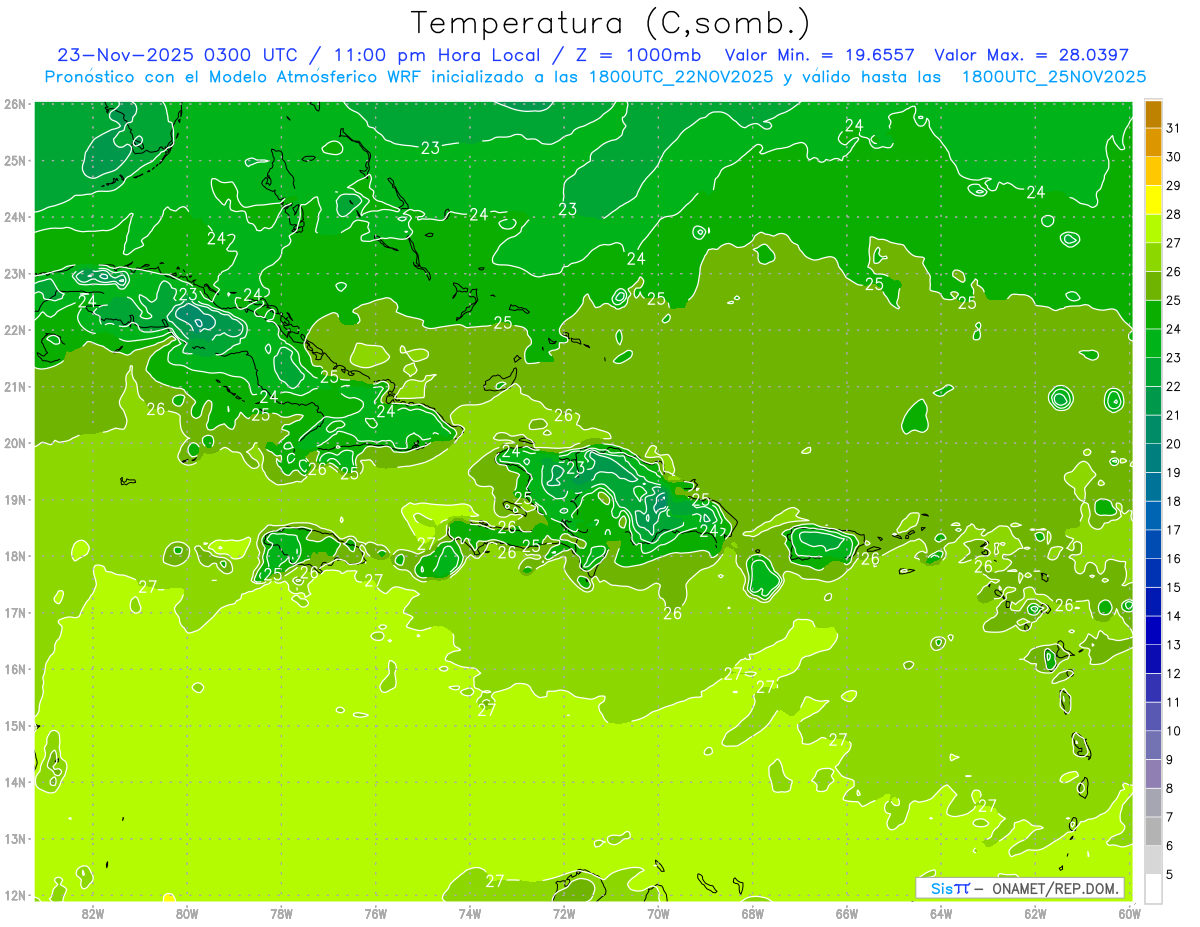Click the colorbar scale label "10"

pyautogui.click(x=1174, y=730)
